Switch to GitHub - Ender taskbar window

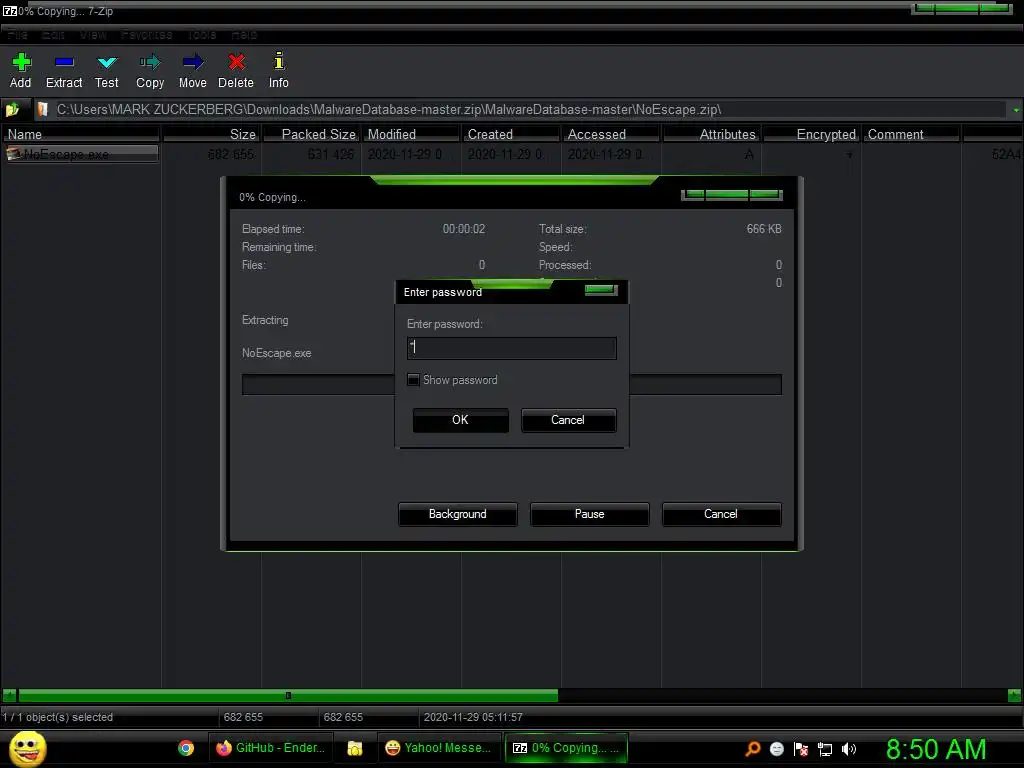pos(271,748)
